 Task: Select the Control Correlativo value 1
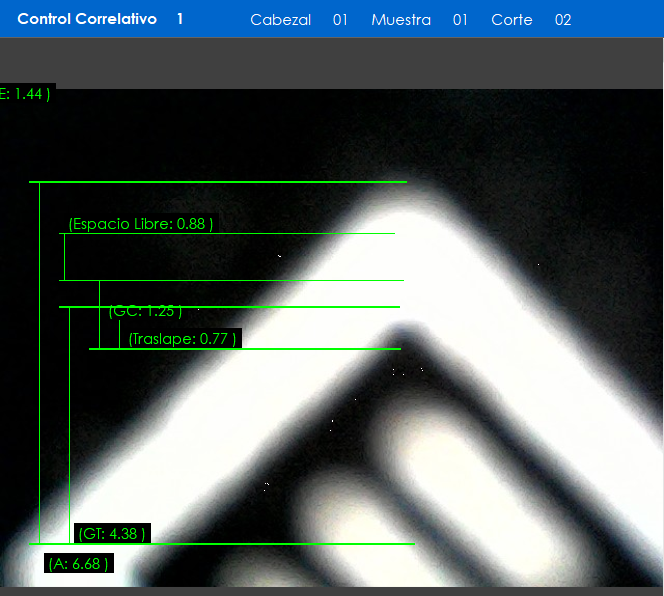[x=180, y=19]
